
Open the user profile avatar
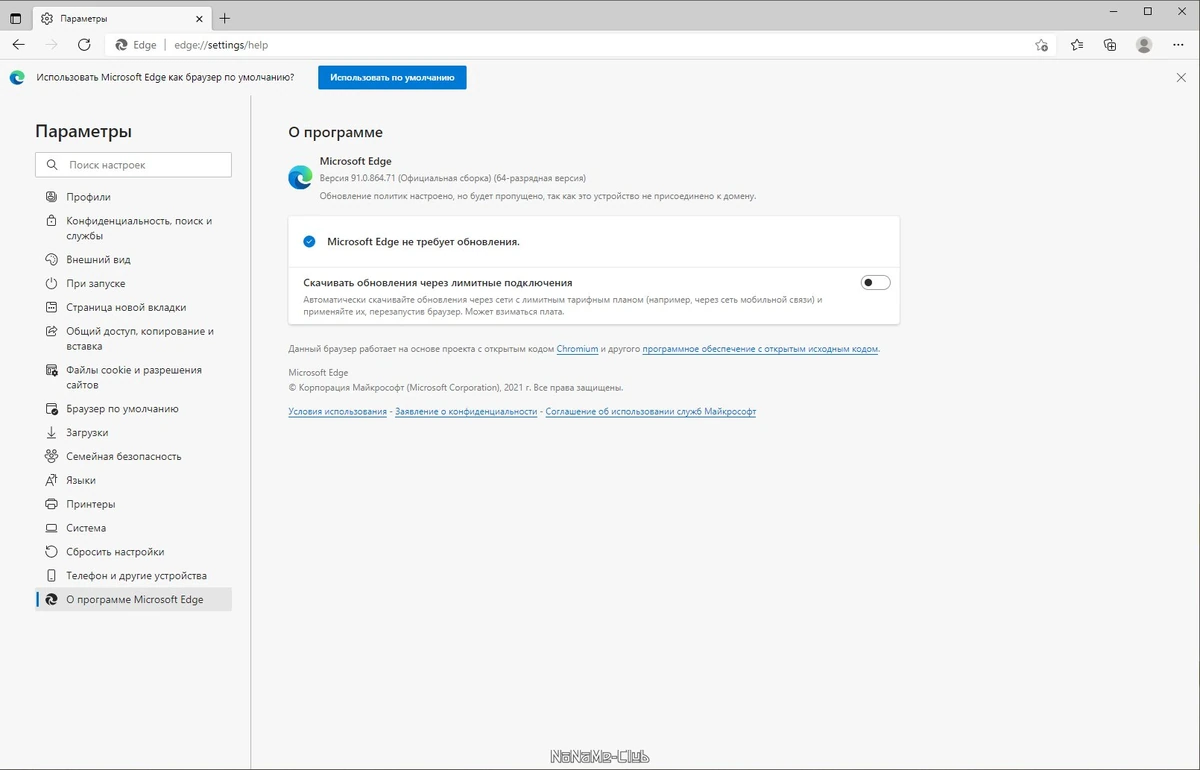1144,45
